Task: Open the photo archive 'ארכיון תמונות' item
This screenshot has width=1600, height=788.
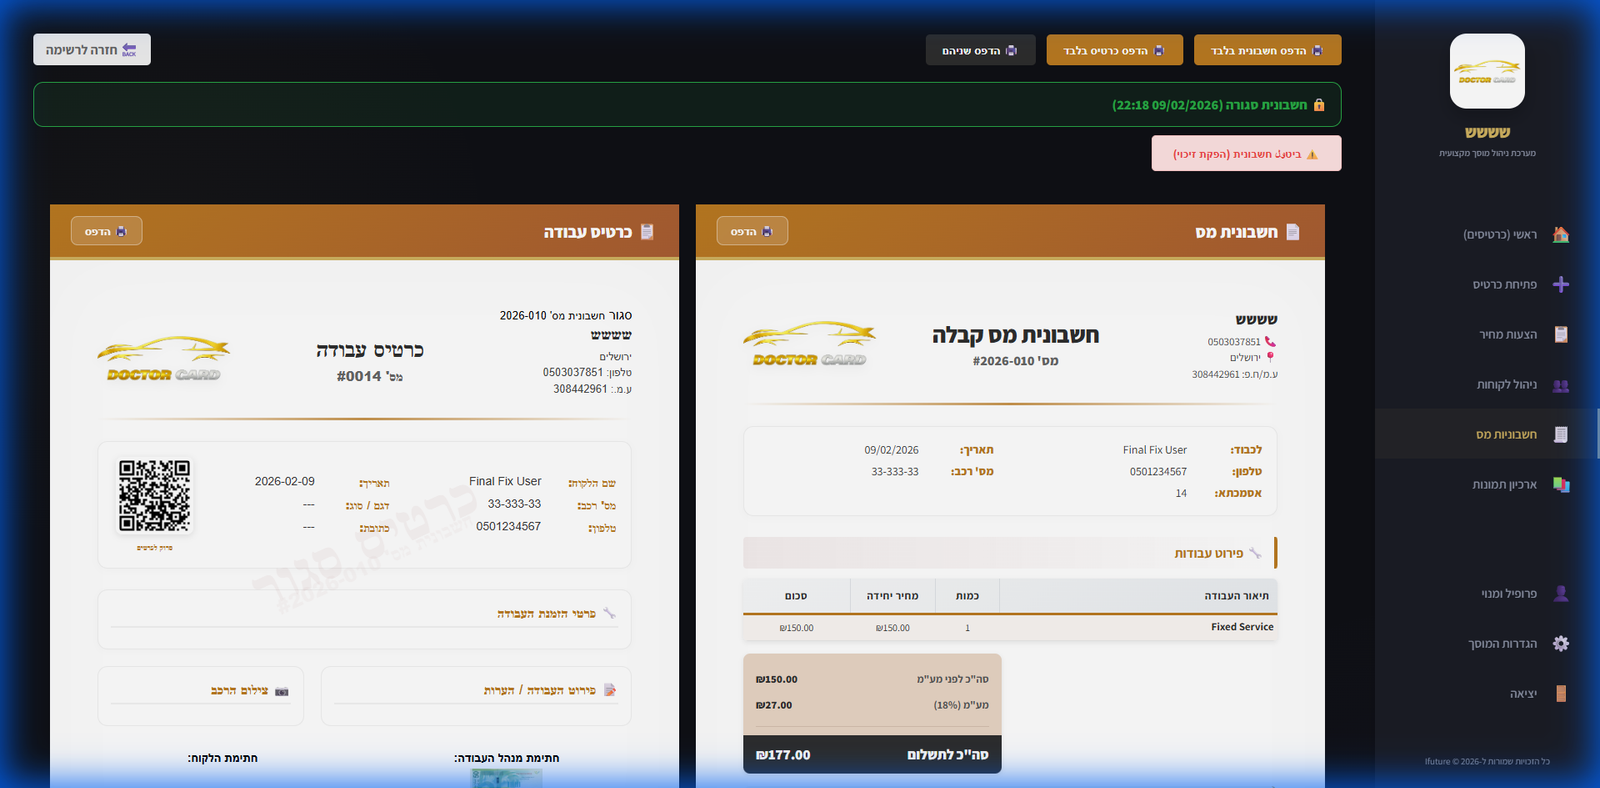Action: pos(1487,484)
